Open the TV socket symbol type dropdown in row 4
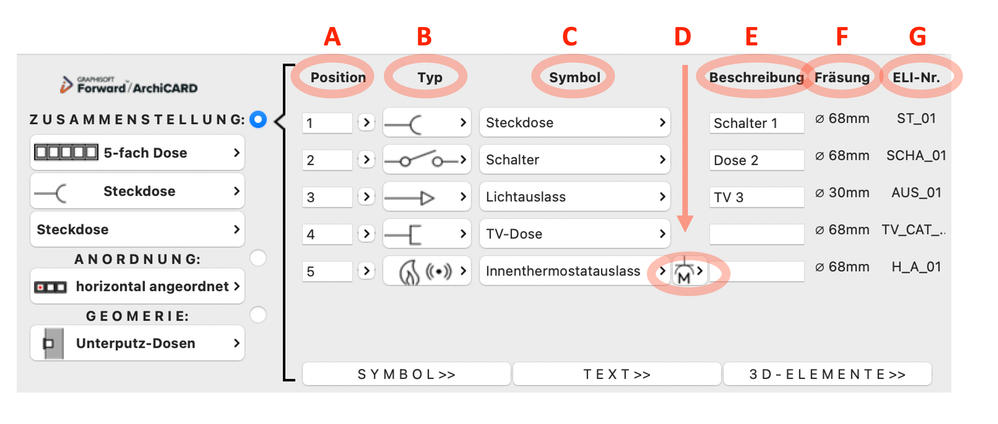Screen dimensions: 998x424 pos(426,234)
